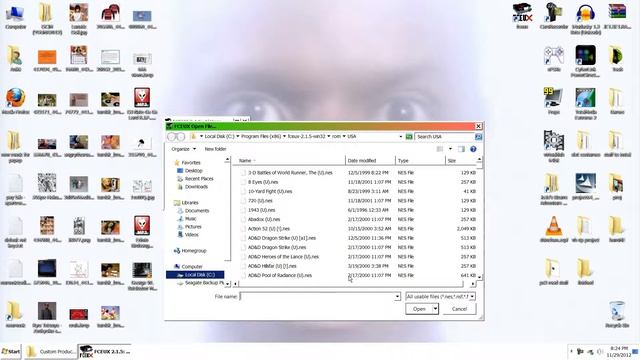Expand dropdown arrow after Program Files (x86) breadcrumb
Screen dimensions: 640x360
(284, 137)
